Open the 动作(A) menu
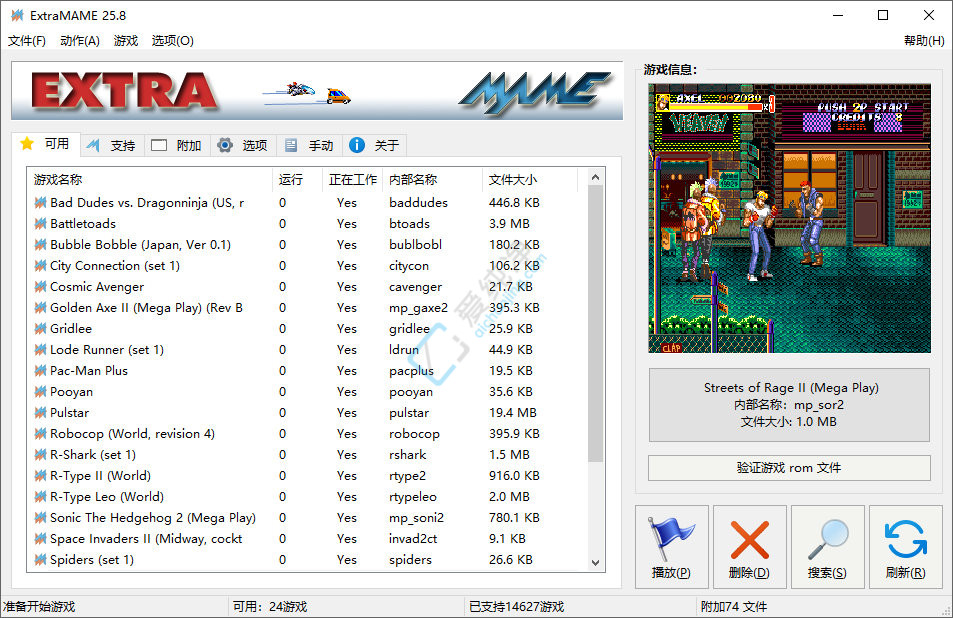The image size is (953, 618). (x=80, y=41)
